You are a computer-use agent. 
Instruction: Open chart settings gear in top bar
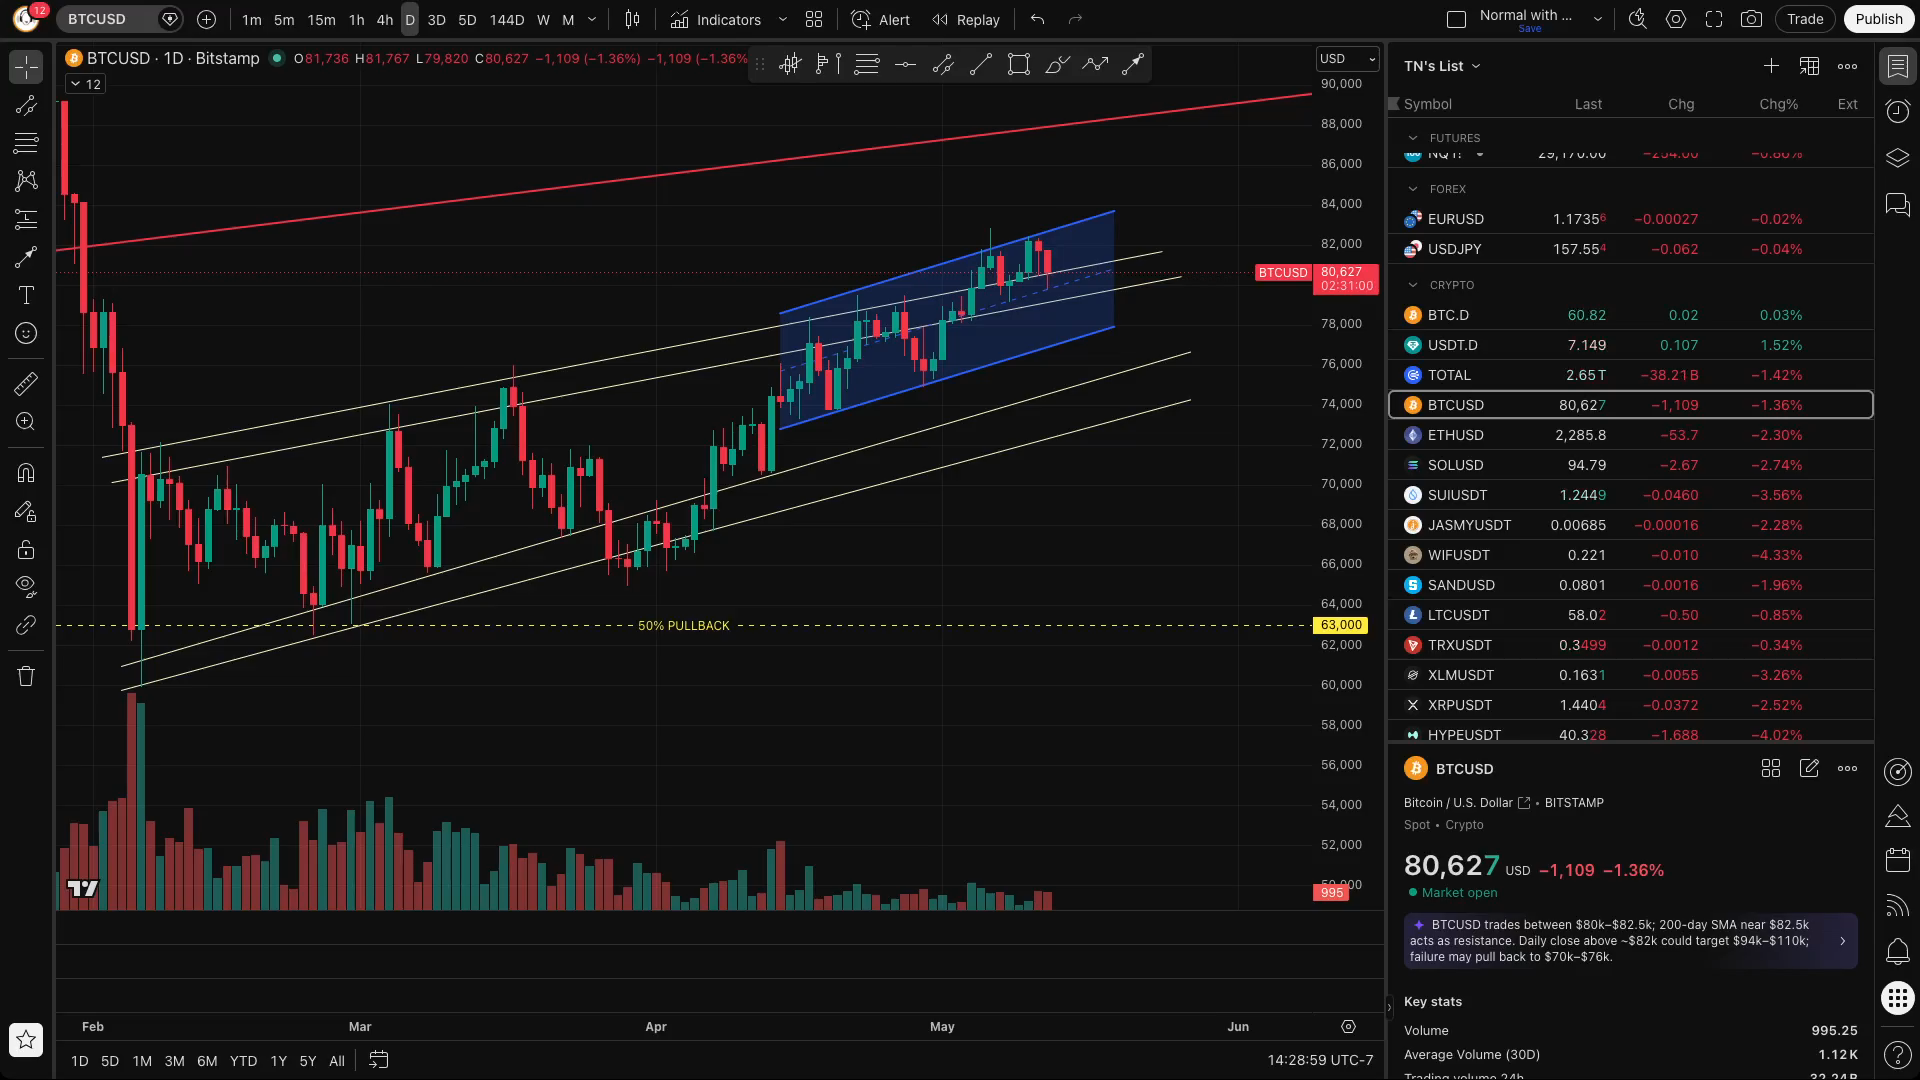[1676, 19]
